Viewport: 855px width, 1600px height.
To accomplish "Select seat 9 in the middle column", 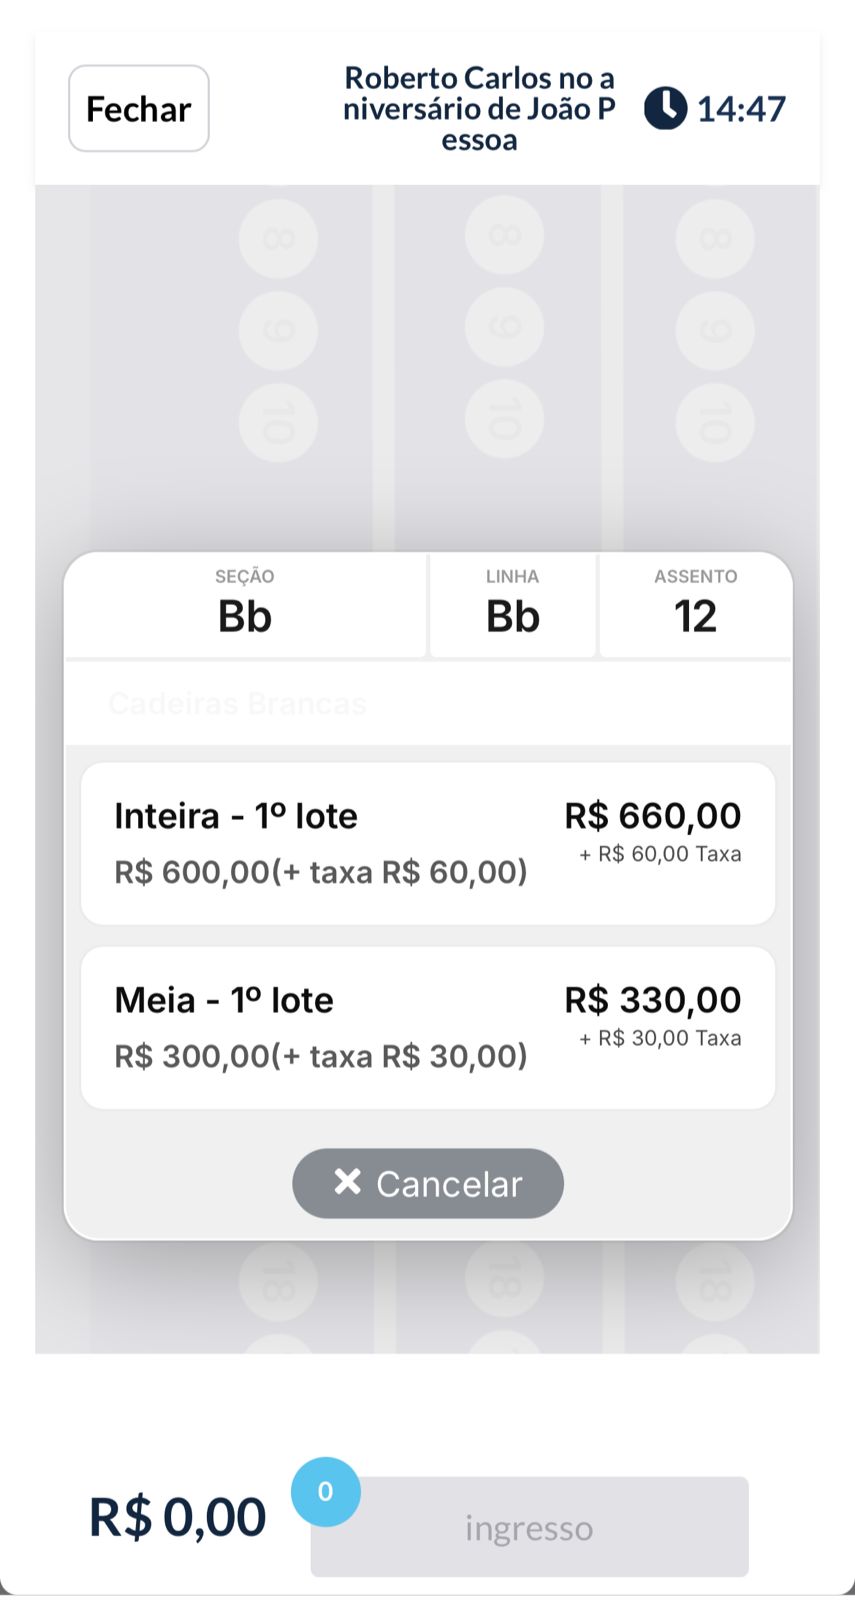I will pyautogui.click(x=505, y=328).
